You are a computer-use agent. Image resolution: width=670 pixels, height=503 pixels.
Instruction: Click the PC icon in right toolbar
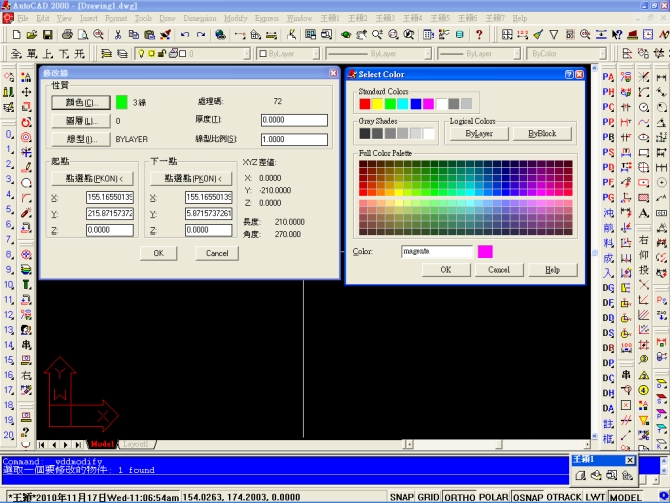(608, 107)
